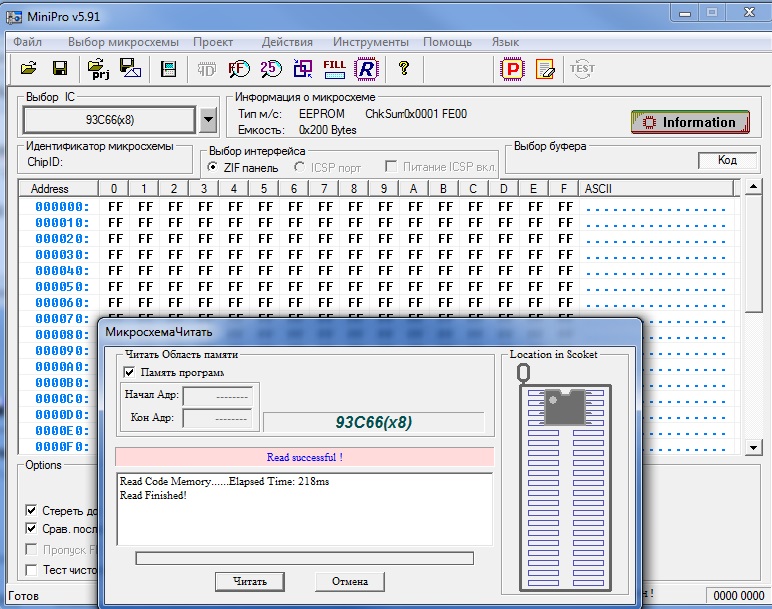The width and height of the screenshot is (772, 609).
Task: Toggle the Срав. после checkbox
Action: [x=31, y=529]
